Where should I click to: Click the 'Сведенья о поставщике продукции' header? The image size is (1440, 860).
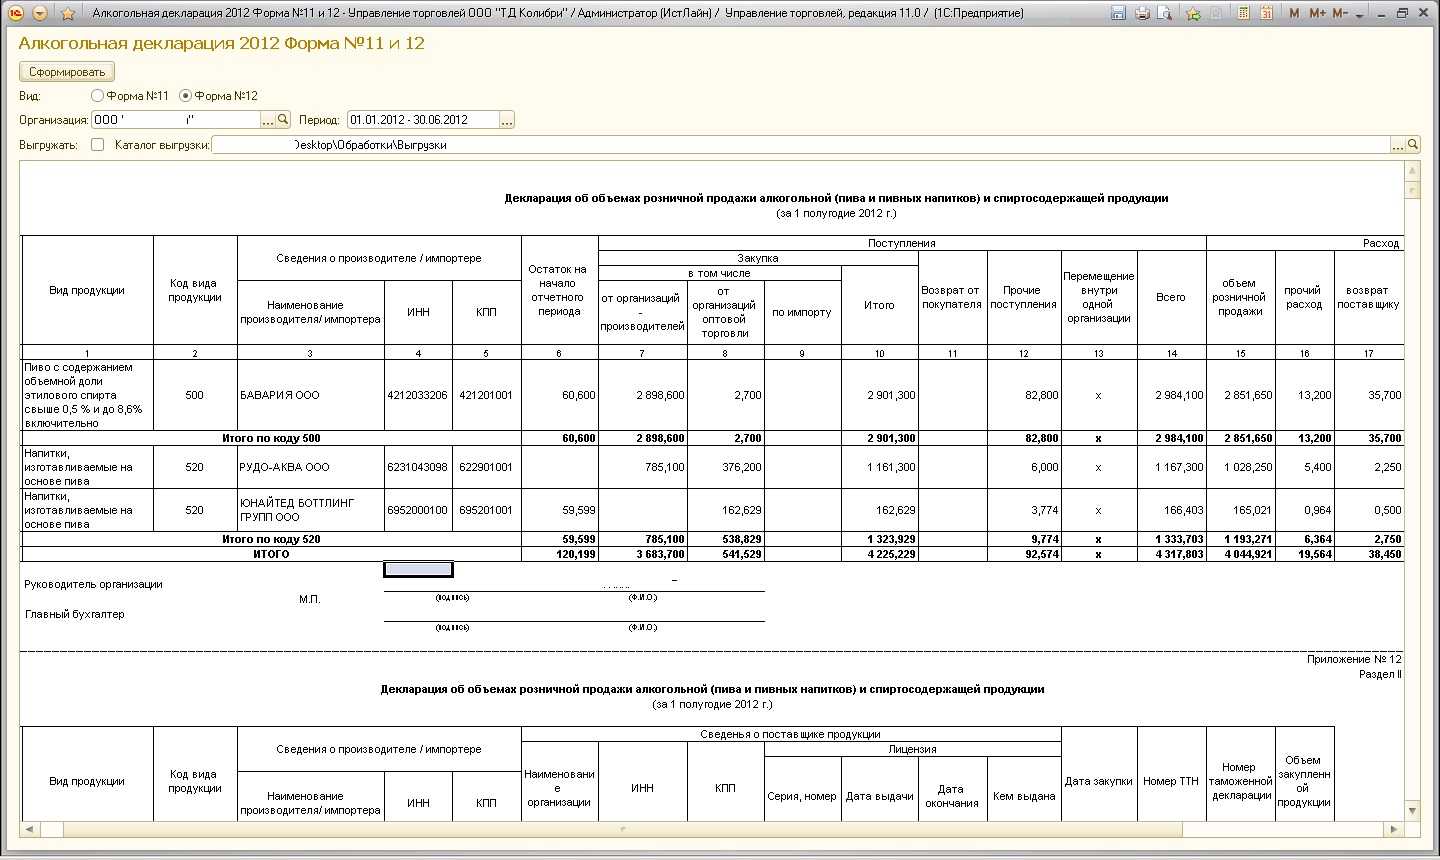tap(791, 734)
